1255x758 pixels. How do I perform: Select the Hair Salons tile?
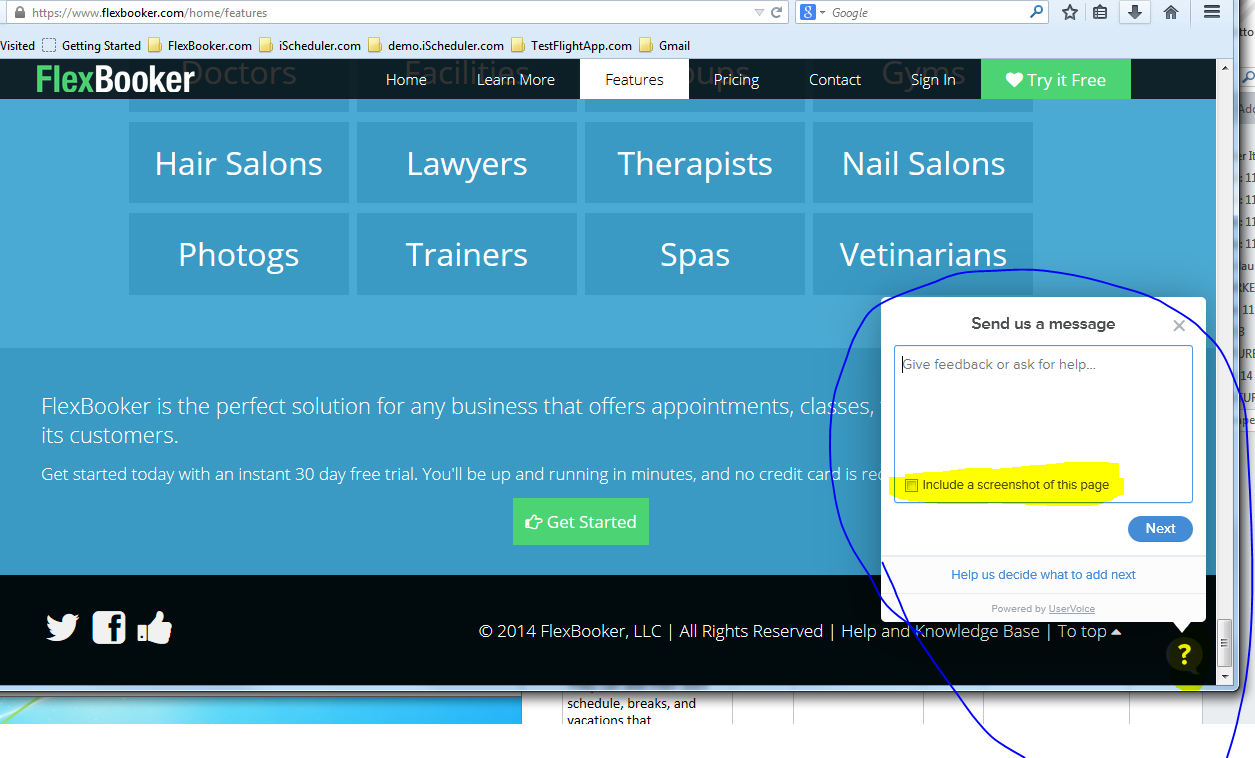point(239,163)
